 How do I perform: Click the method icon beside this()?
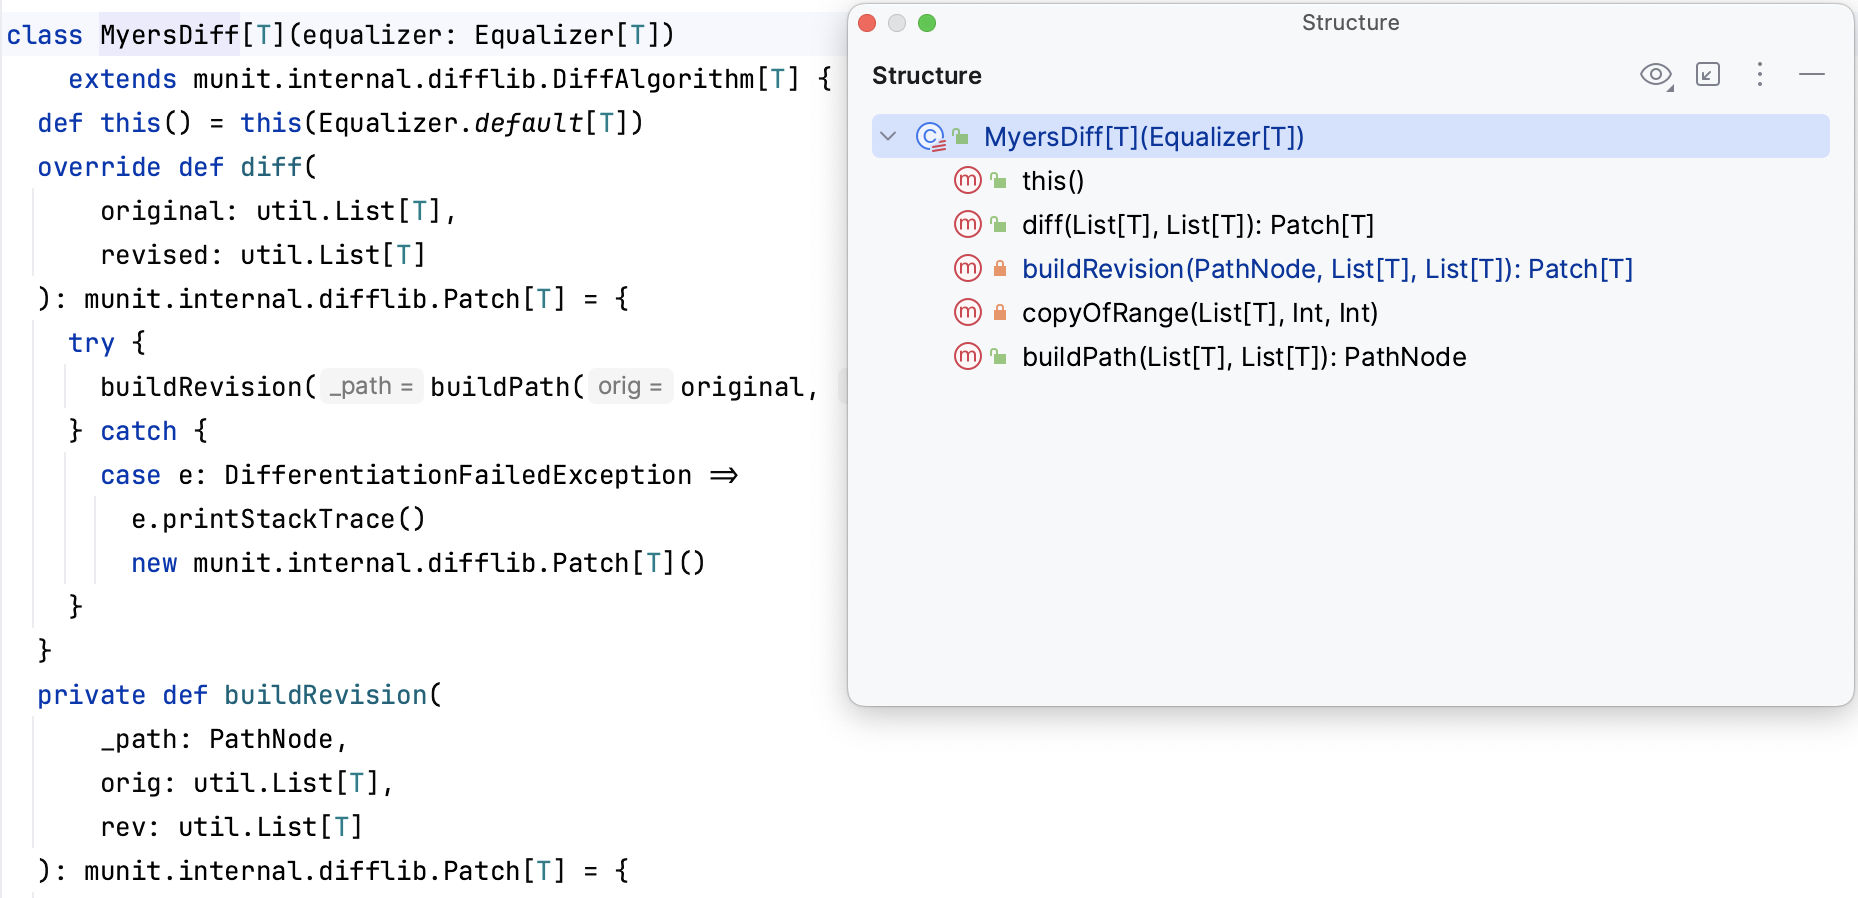pyautogui.click(x=968, y=181)
